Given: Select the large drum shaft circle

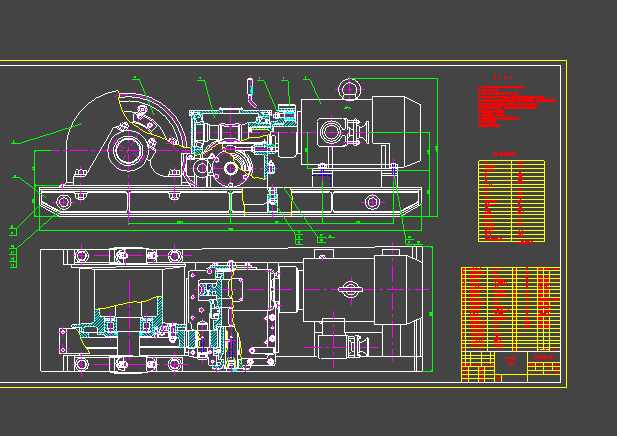Looking at the screenshot, I should (128, 151).
